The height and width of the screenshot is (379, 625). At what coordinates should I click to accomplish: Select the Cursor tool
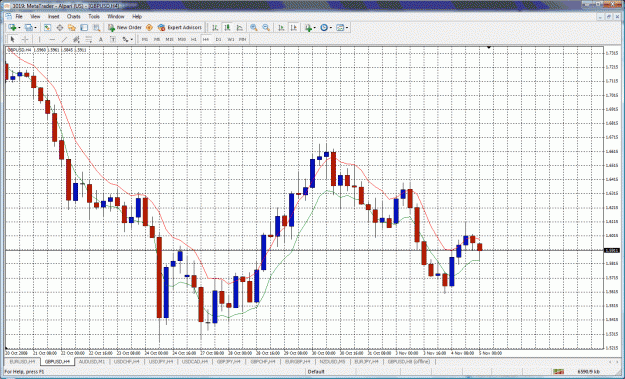tap(12, 39)
